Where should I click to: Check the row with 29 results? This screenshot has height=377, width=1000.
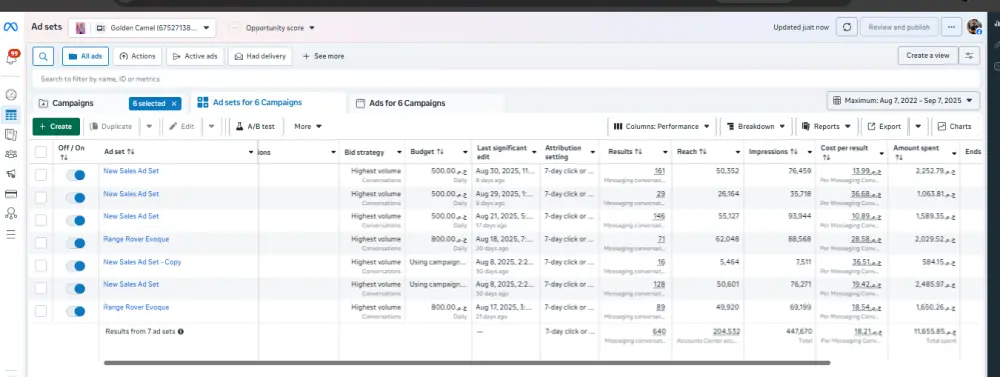(41, 198)
